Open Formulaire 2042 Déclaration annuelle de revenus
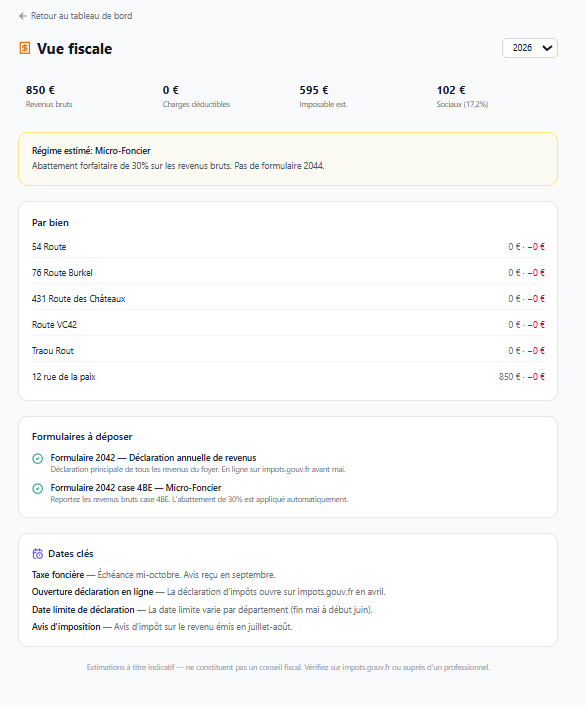 [x=153, y=458]
